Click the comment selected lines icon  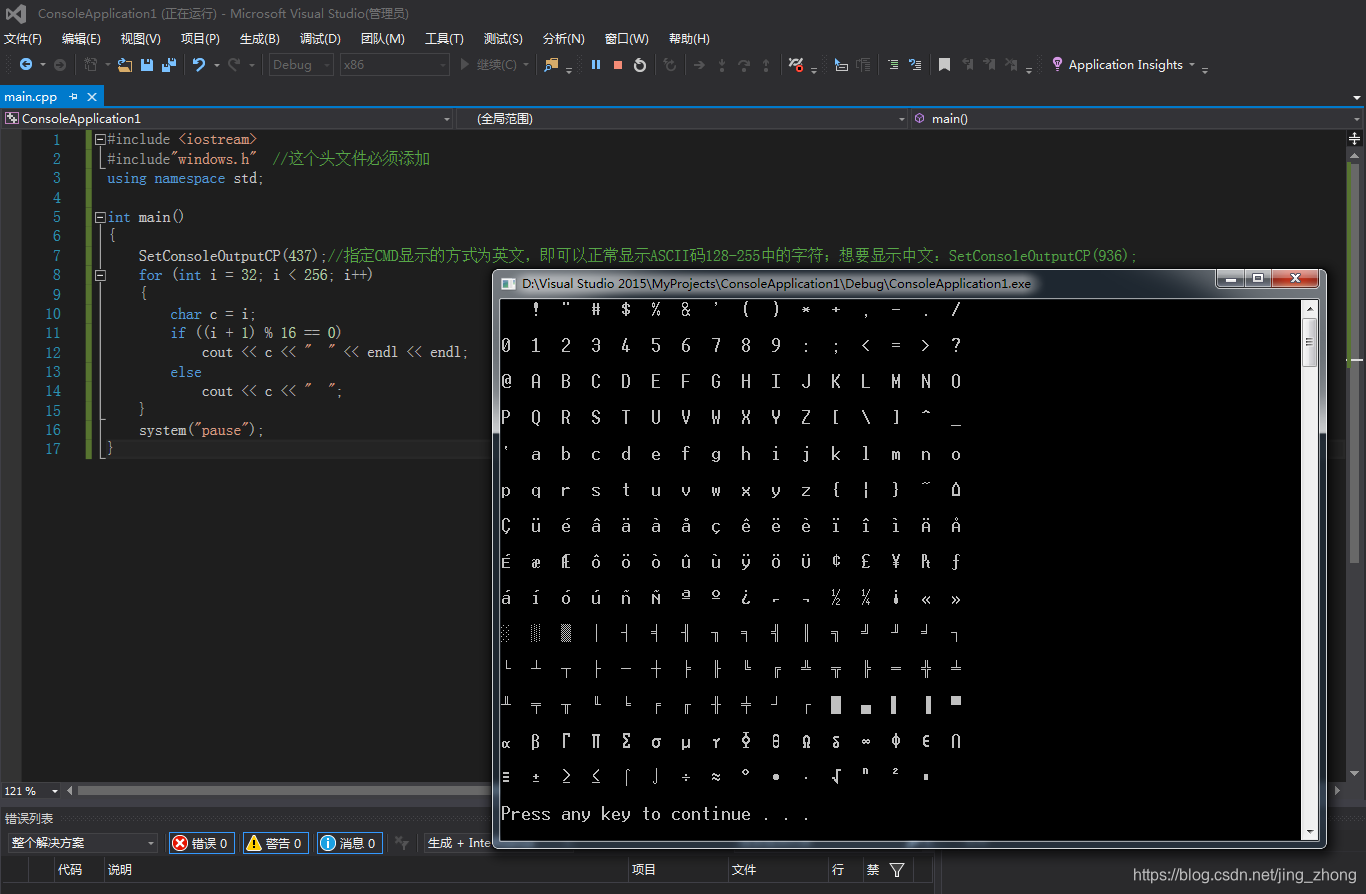(x=893, y=65)
